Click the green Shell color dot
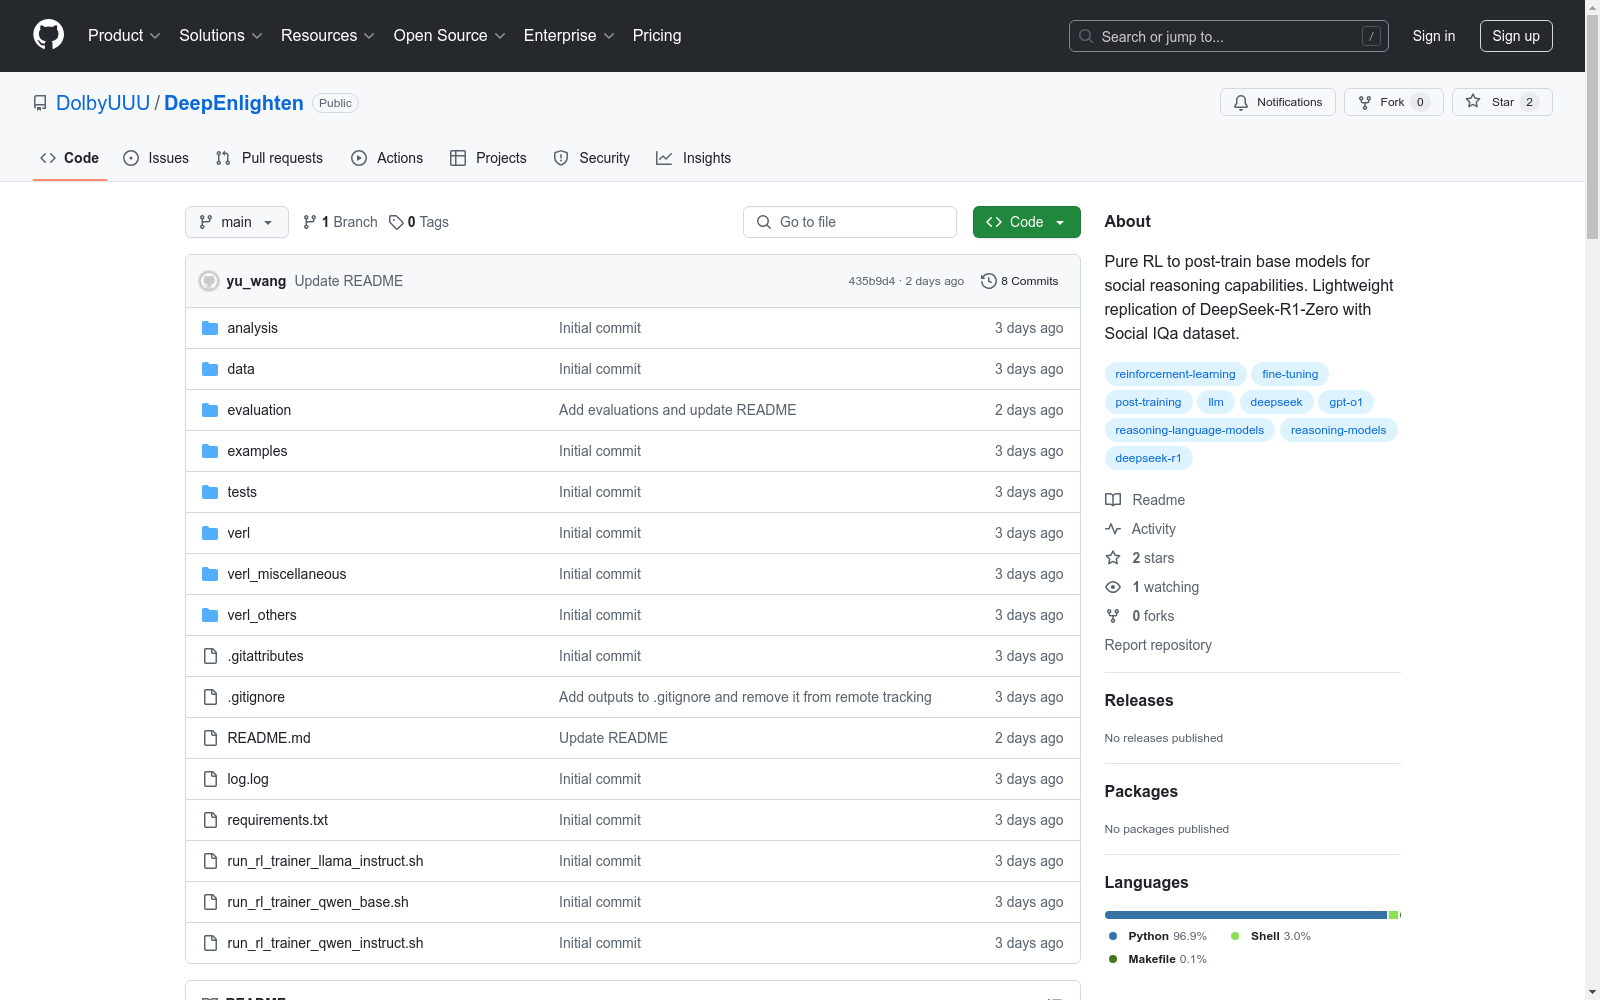 1235,936
